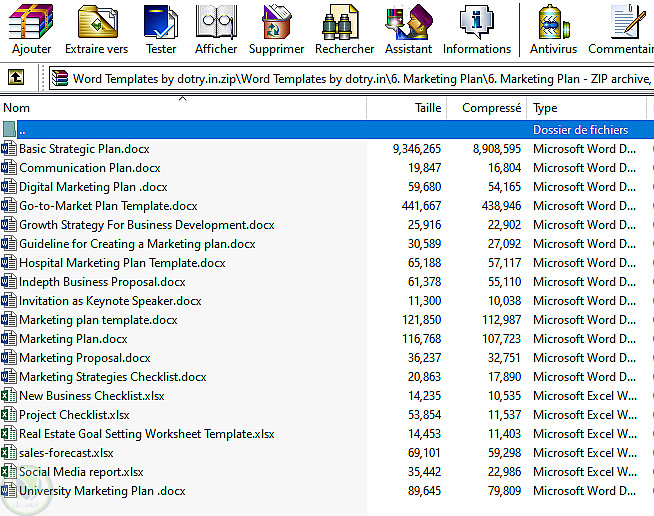Click the Commentaire toolbar icon
The height and width of the screenshot is (516, 654).
click(x=630, y=21)
